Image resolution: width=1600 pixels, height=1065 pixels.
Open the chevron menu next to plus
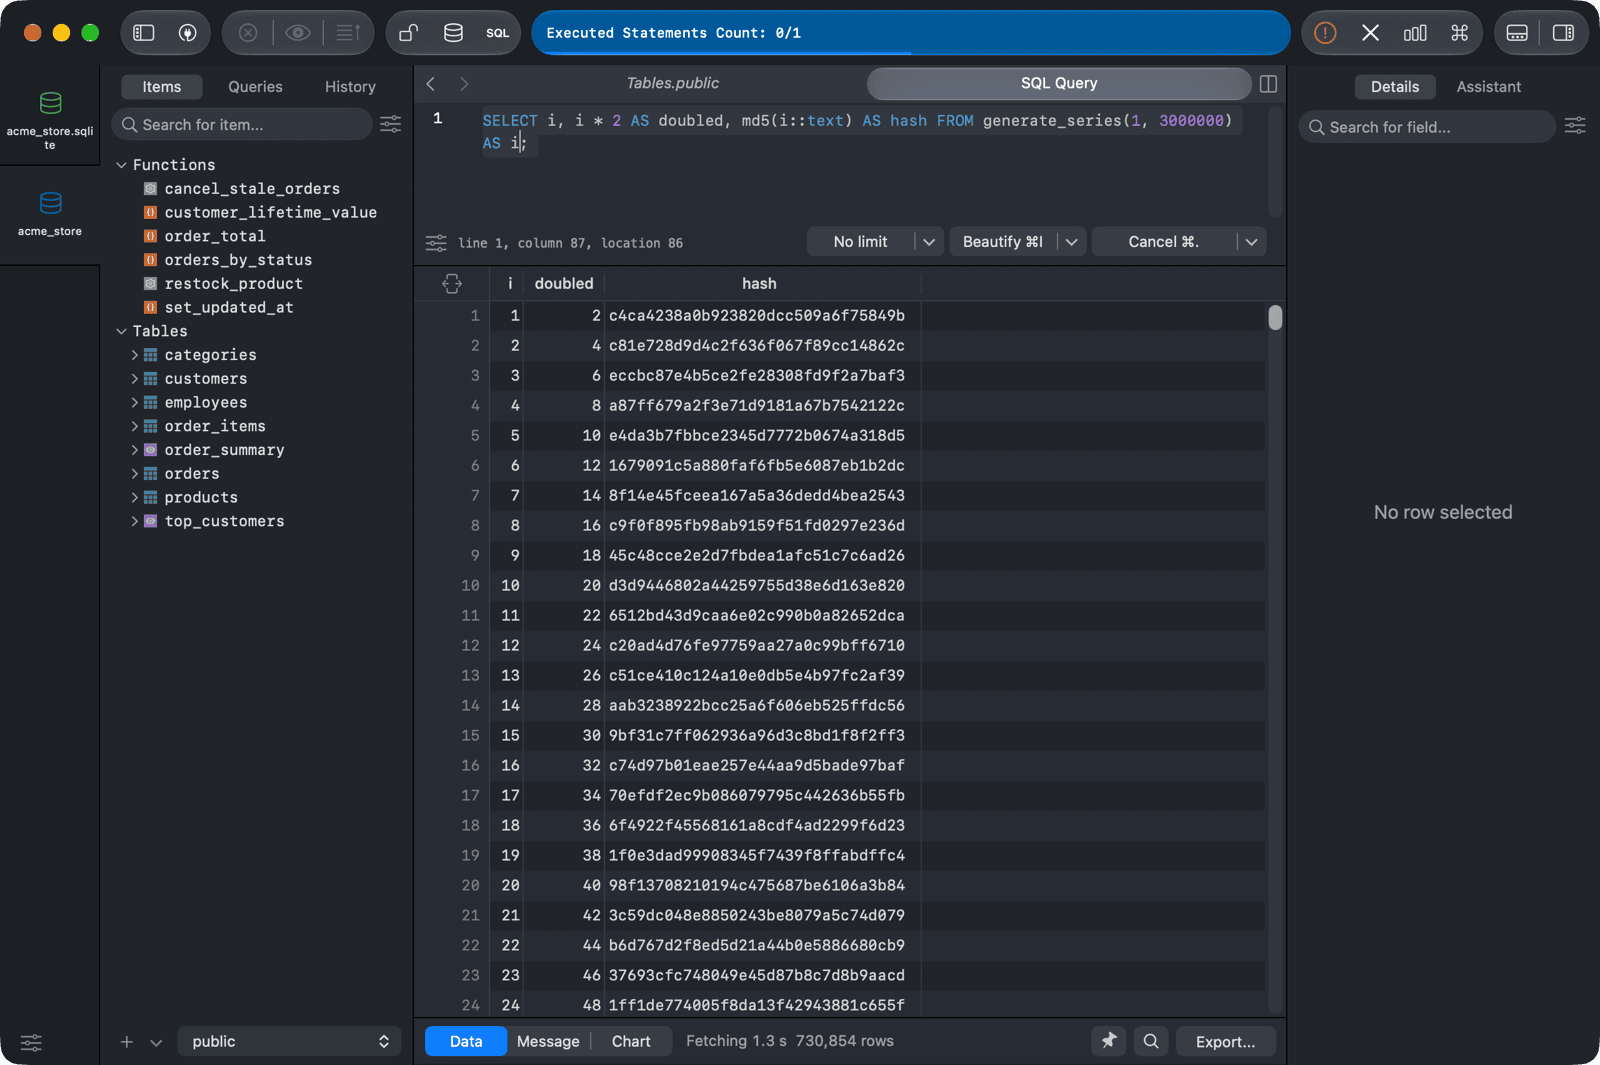pyautogui.click(x=156, y=1042)
